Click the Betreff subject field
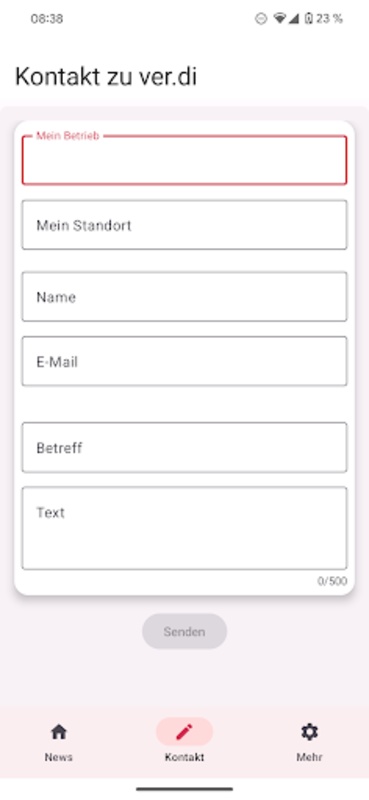Screen dimensions: 369x800 coord(184,447)
